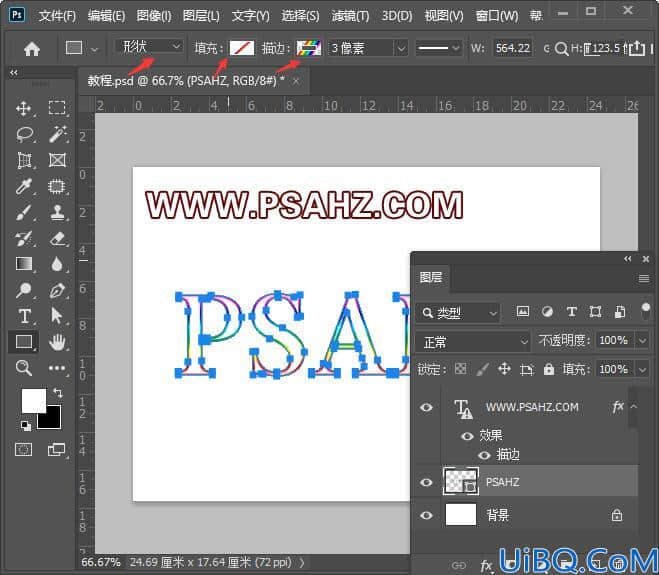Switch to the 图层 panel tab

[x=431, y=277]
